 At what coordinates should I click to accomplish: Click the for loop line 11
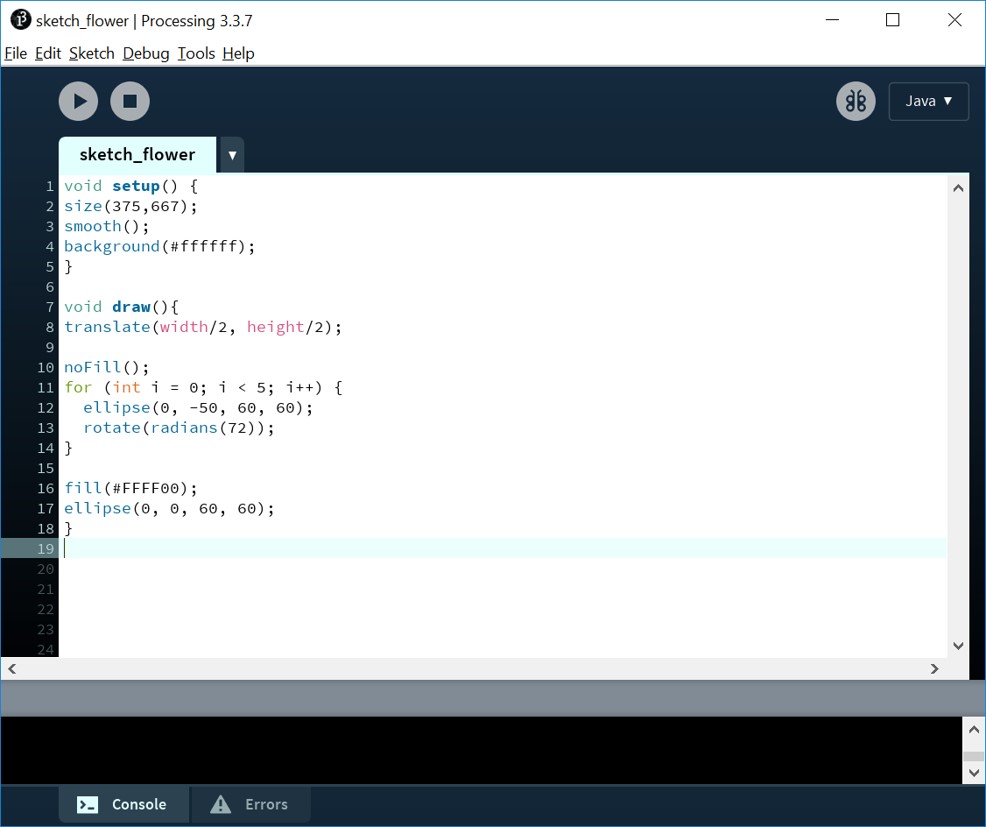click(203, 387)
